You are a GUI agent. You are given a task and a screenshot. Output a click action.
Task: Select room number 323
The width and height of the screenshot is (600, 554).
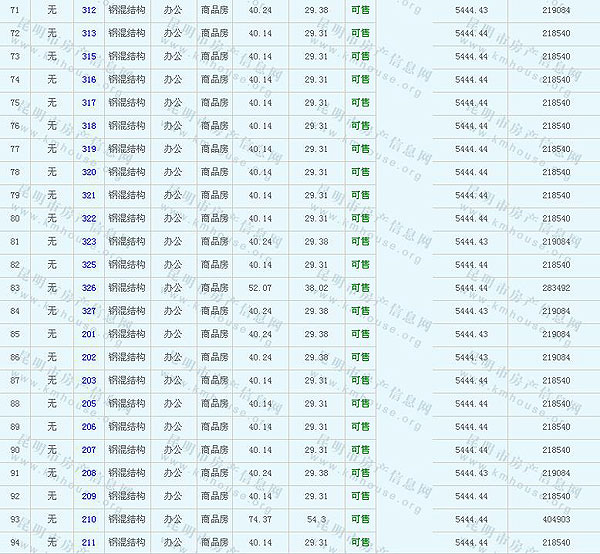coord(89,242)
